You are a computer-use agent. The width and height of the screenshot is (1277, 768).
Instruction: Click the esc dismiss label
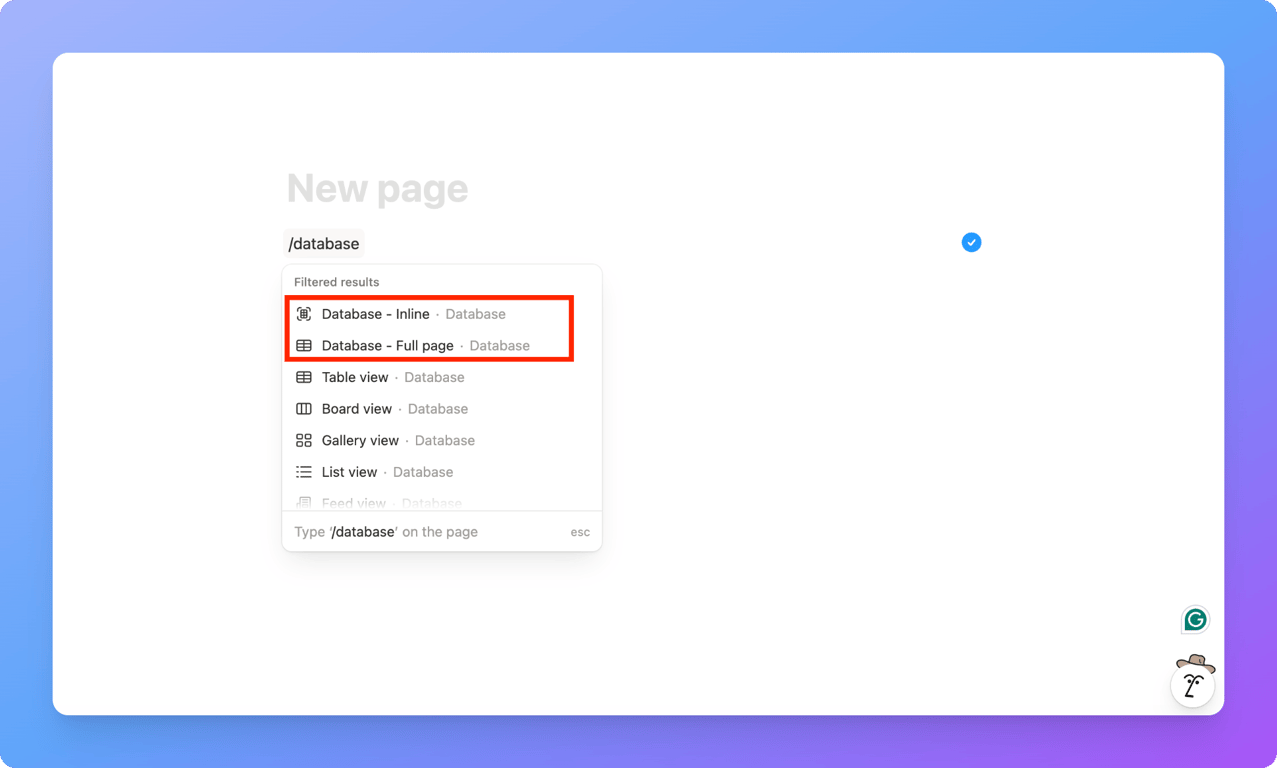(x=580, y=531)
